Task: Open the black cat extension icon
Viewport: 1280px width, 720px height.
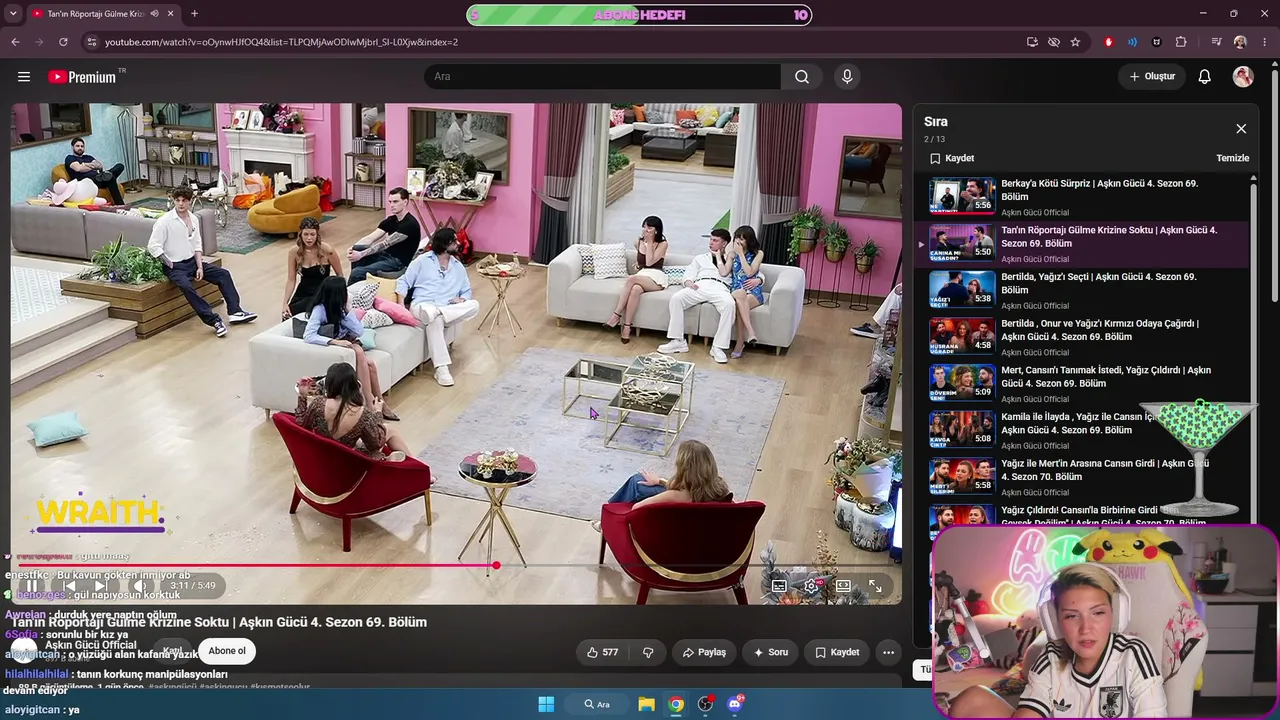Action: pos(1157,42)
